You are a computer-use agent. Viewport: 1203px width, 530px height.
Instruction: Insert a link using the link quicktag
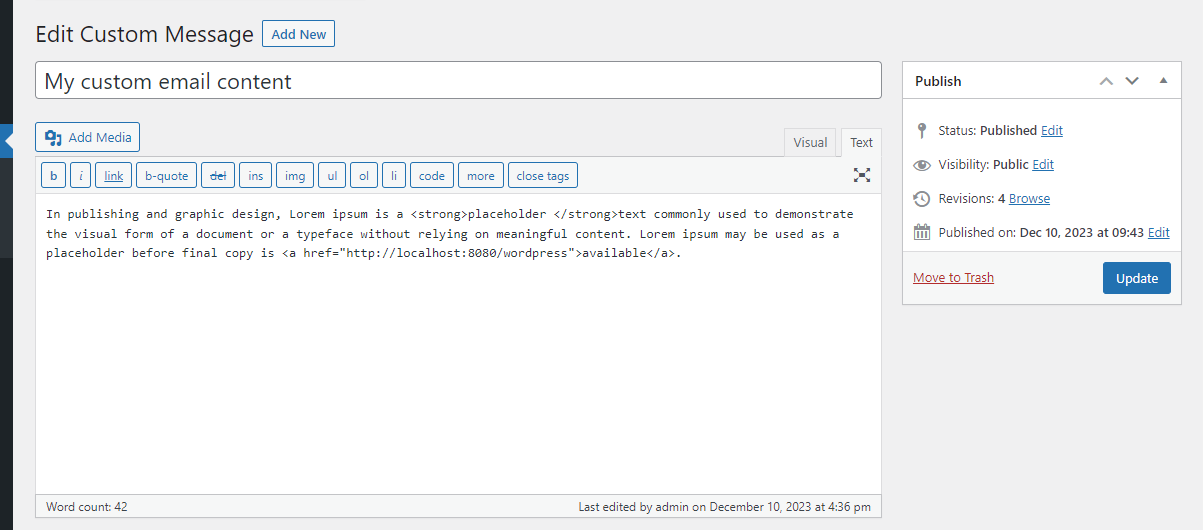113,176
